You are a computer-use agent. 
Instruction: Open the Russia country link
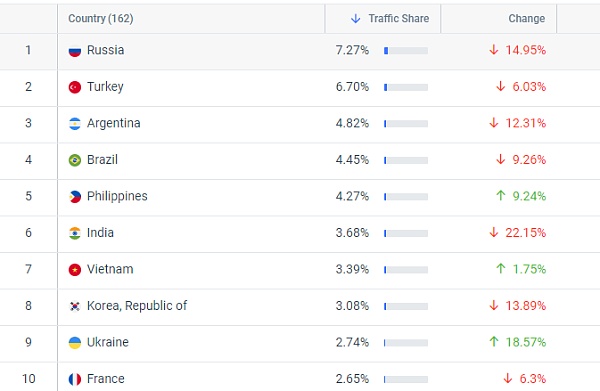[106, 50]
